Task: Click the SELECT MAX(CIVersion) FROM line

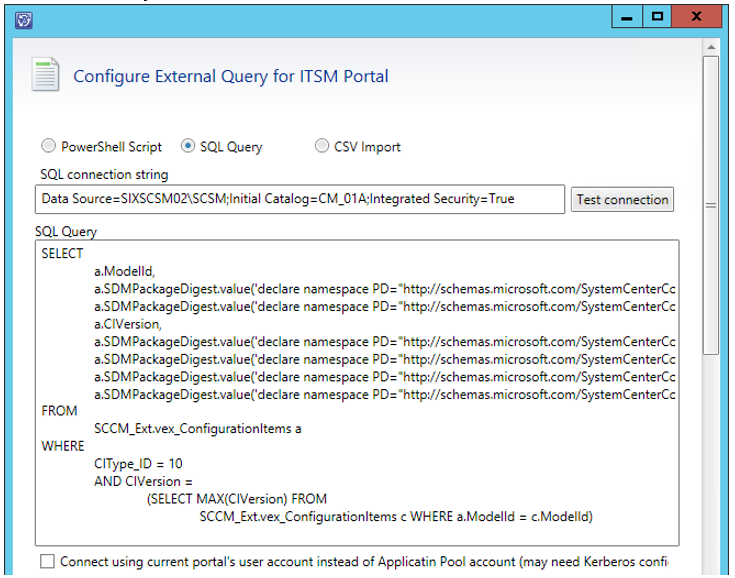Action: pyautogui.click(x=236, y=499)
